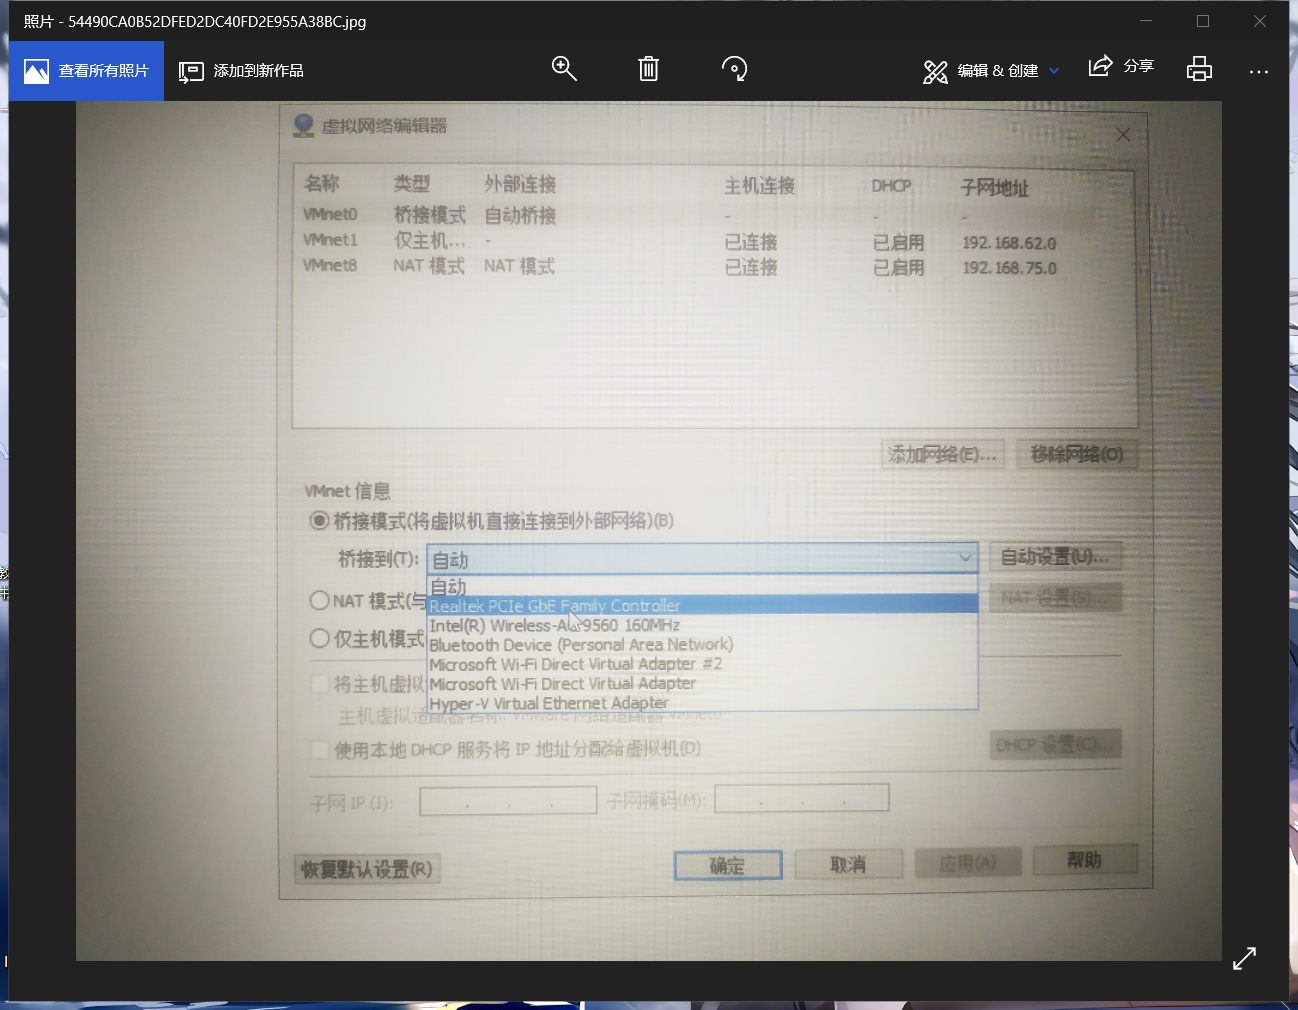The height and width of the screenshot is (1010, 1298).
Task: Collapse the Bridged to combo box arrow
Action: 965,558
